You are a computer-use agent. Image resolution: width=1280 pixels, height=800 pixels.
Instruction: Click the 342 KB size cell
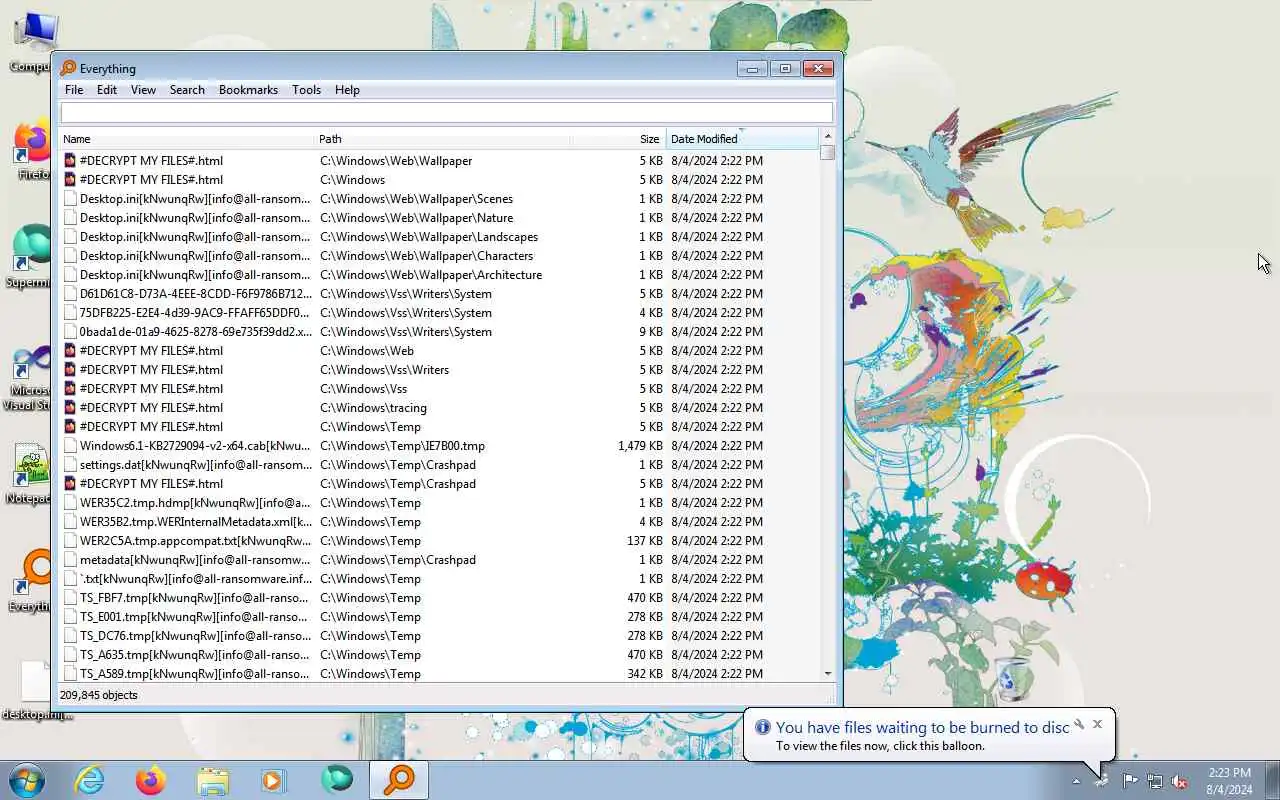click(x=645, y=673)
